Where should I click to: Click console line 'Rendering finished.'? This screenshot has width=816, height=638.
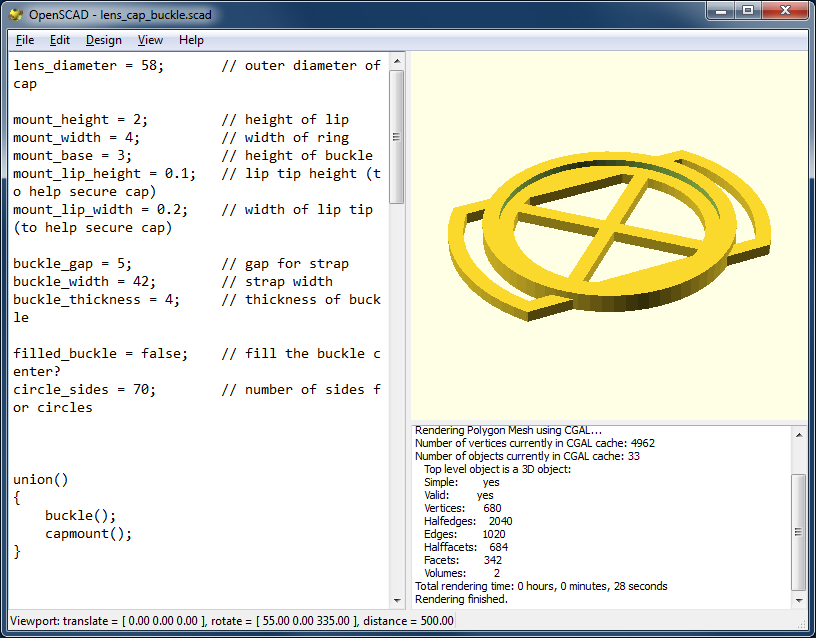[x=461, y=599]
